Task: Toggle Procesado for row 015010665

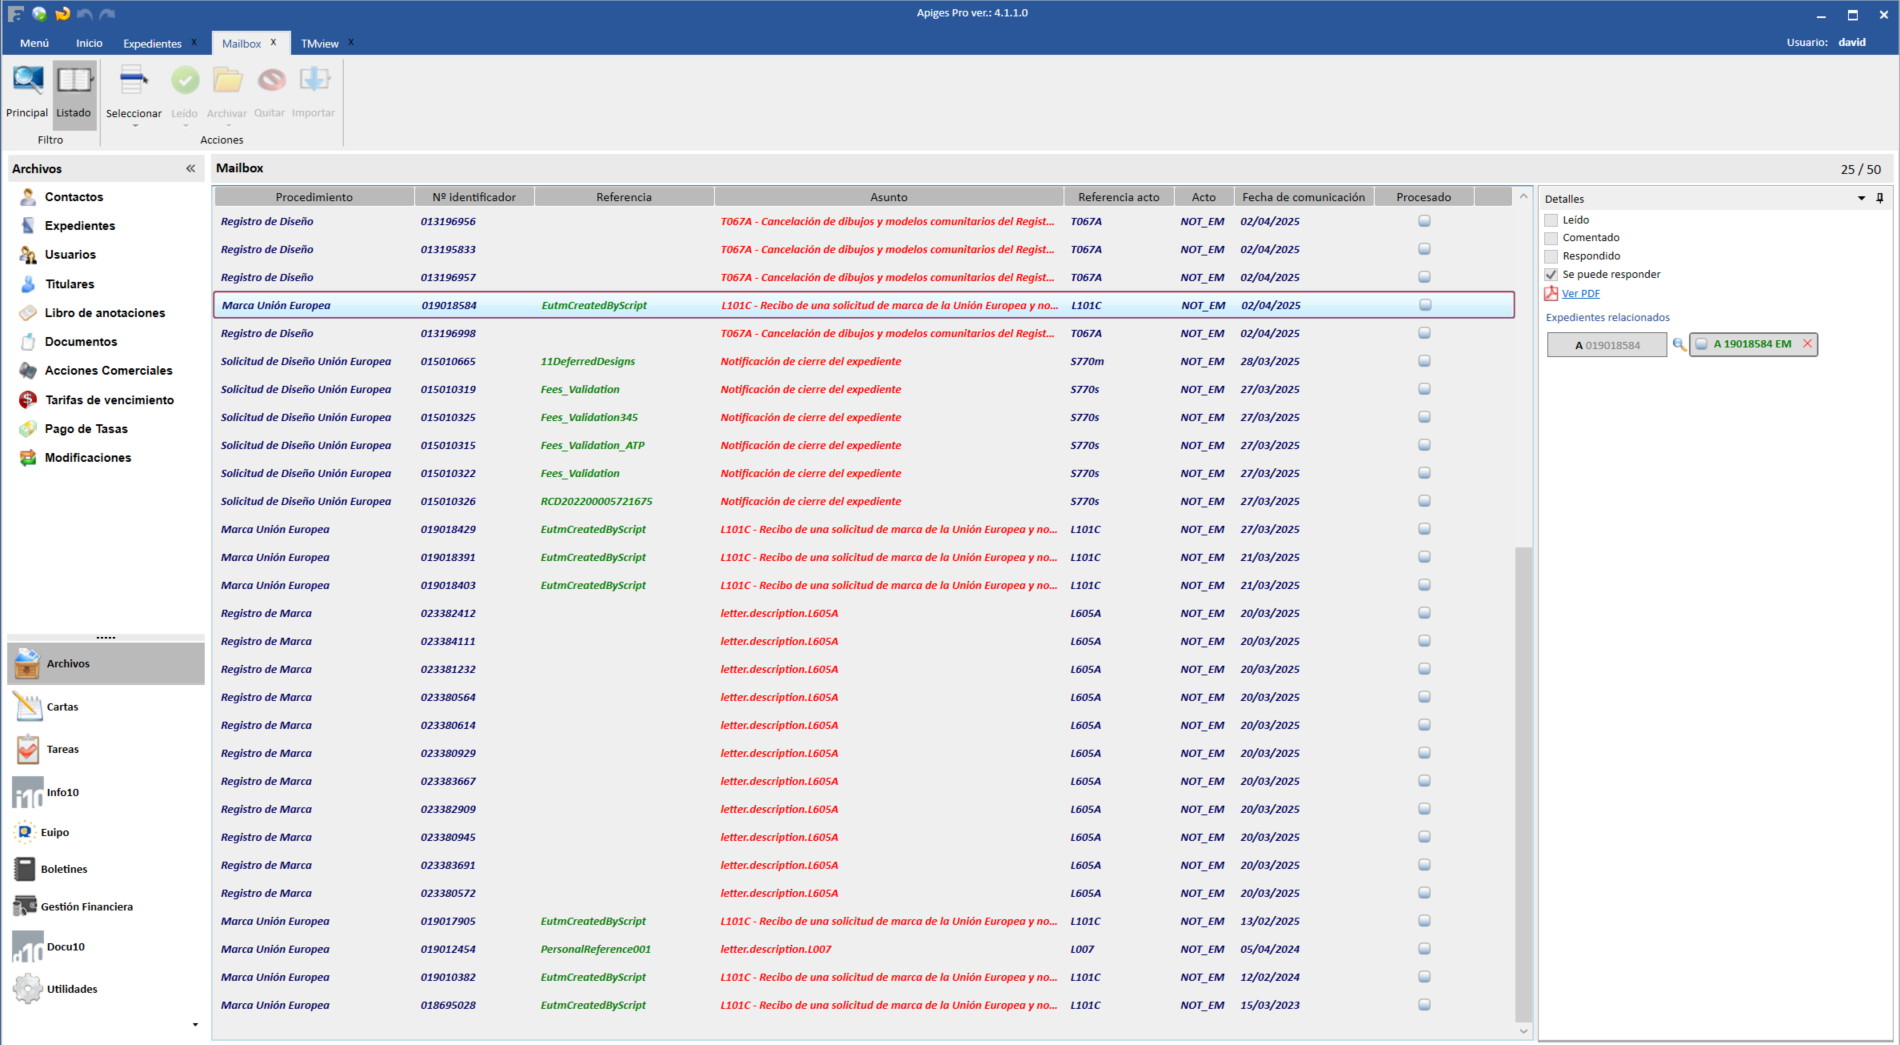Action: coord(1424,361)
